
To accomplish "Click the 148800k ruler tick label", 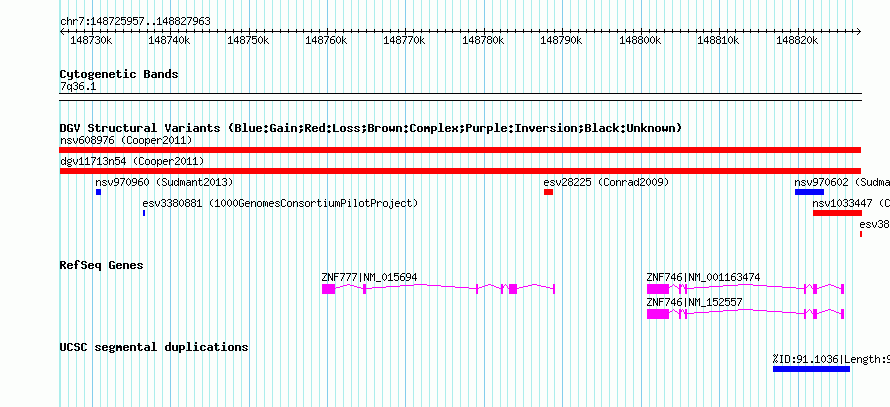I will click(x=640, y=40).
